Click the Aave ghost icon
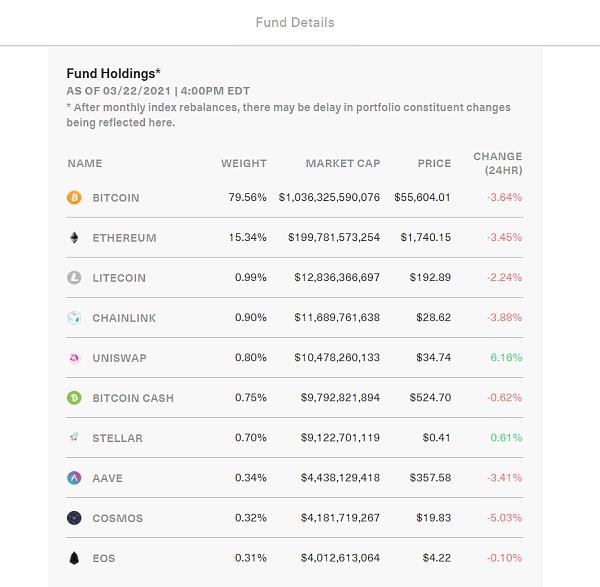The height and width of the screenshot is (587, 600). tap(74, 478)
